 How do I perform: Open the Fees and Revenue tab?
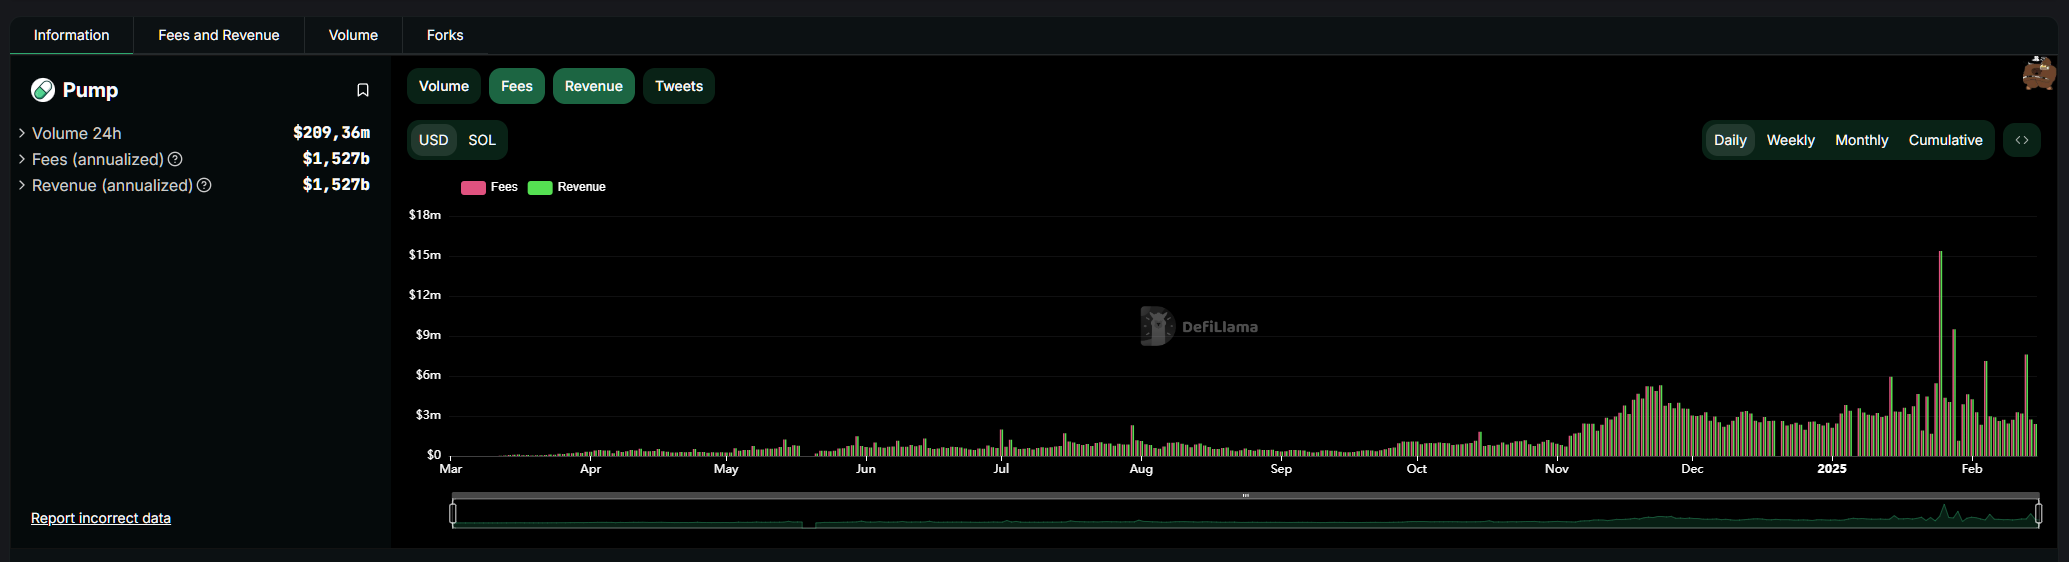219,35
